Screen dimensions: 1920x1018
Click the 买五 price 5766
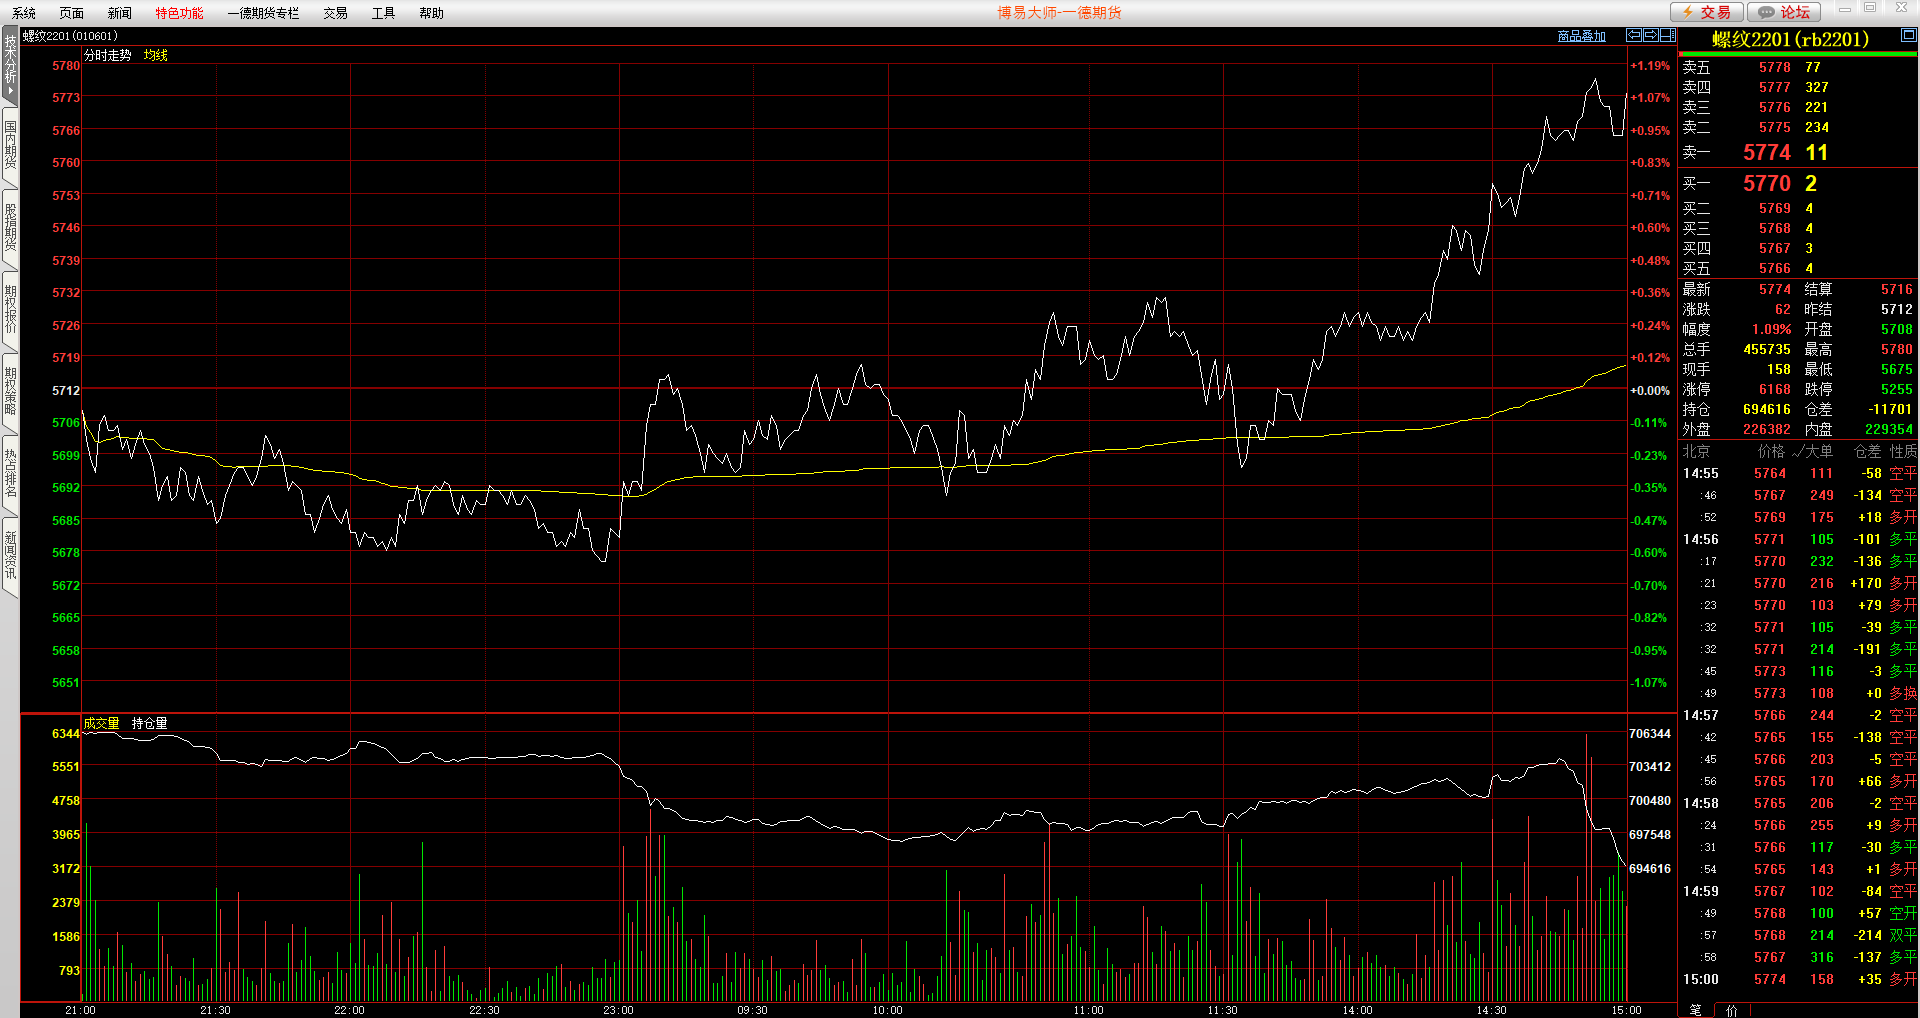click(1775, 268)
